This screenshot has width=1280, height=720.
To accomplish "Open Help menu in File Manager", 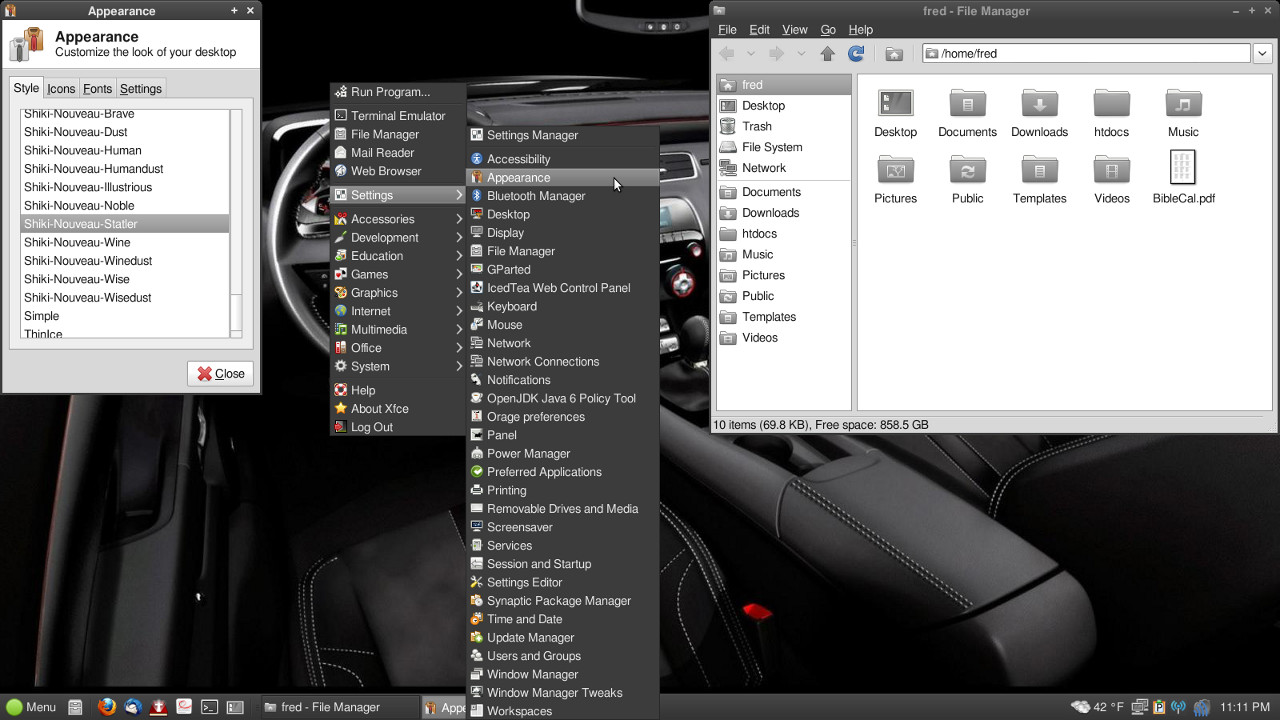I will click(x=860, y=30).
